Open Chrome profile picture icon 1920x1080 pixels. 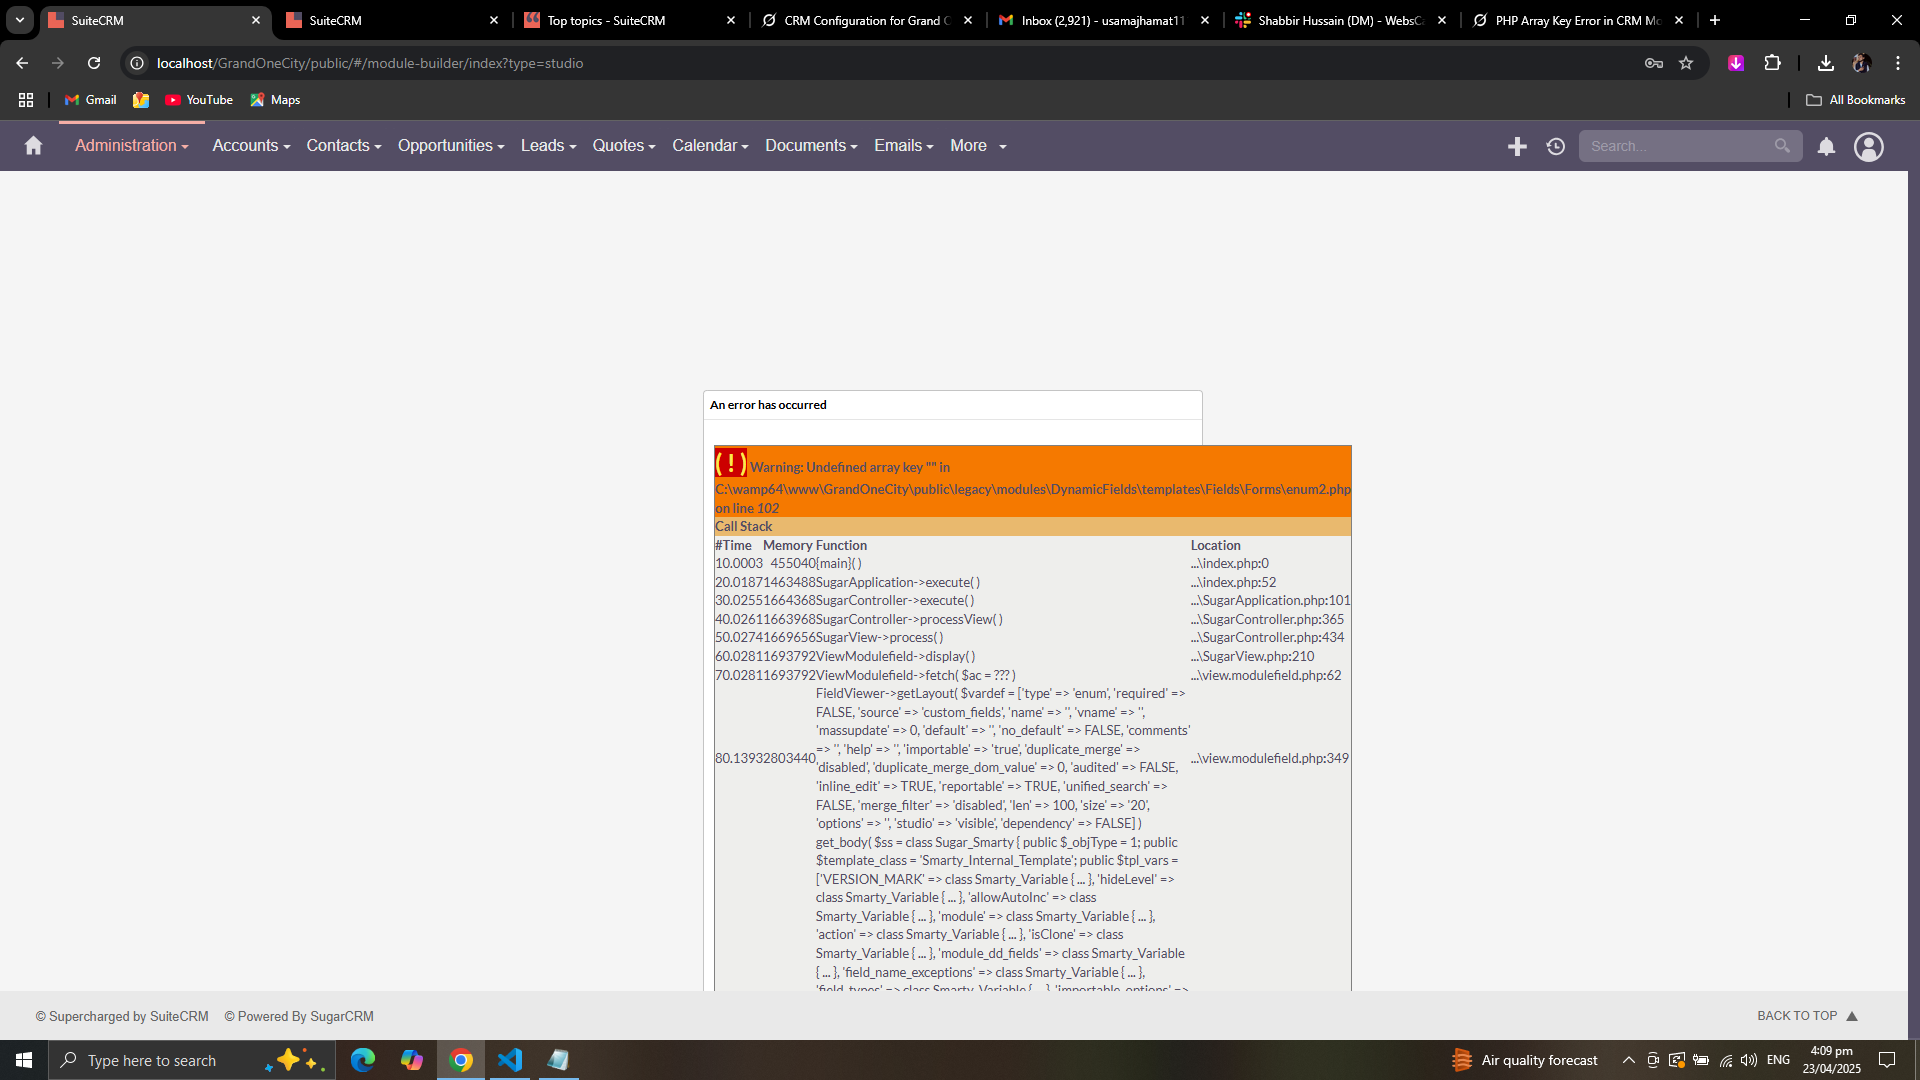click(1862, 63)
